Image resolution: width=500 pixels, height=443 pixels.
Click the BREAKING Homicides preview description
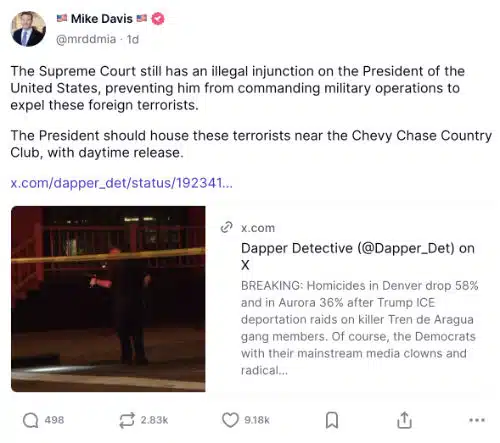click(x=360, y=328)
